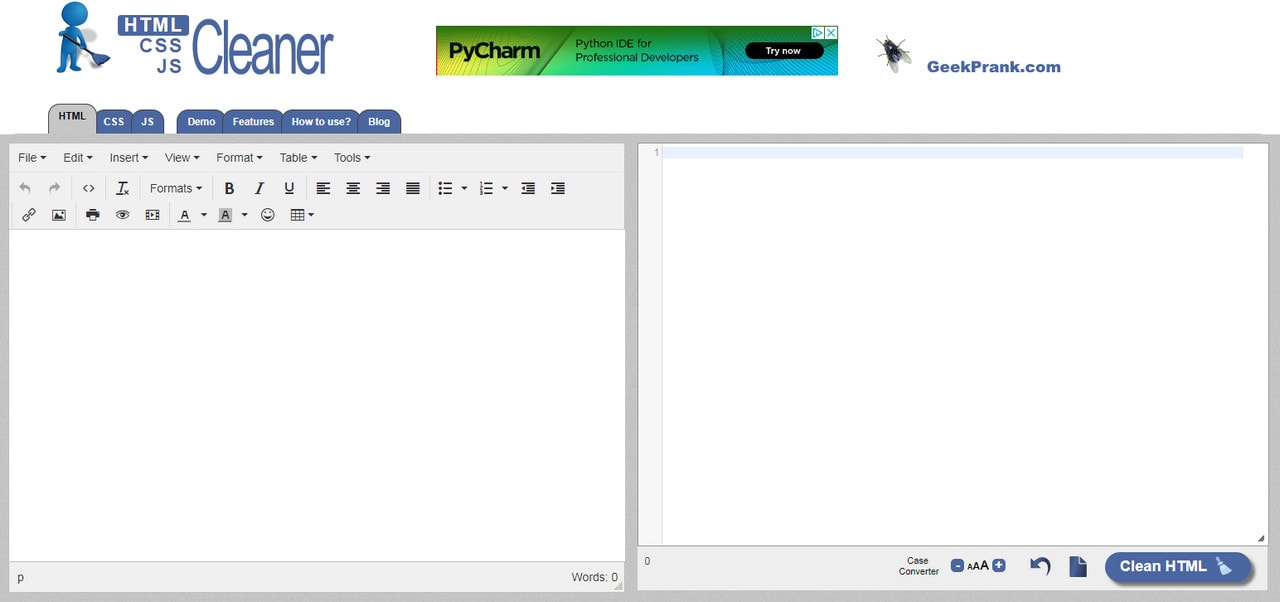Open the ad info triangle icon
Image resolution: width=1280 pixels, height=602 pixels.
(818, 33)
